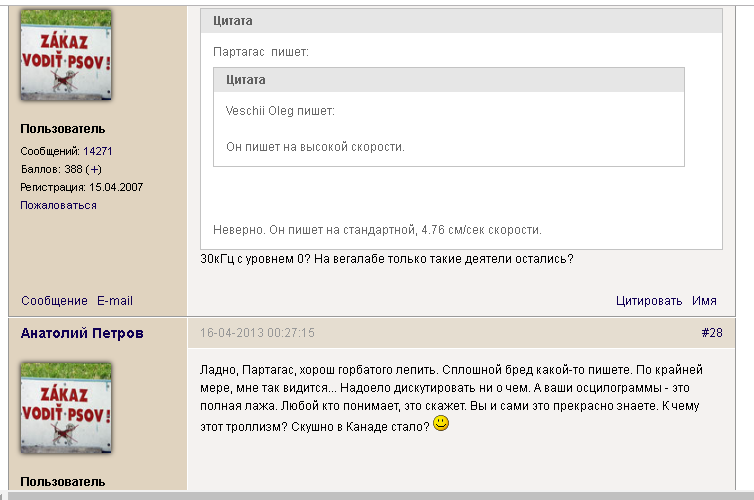754x500 pixels.
Task: Click the (+) link beside Баллов: 388
Action: coord(94,169)
